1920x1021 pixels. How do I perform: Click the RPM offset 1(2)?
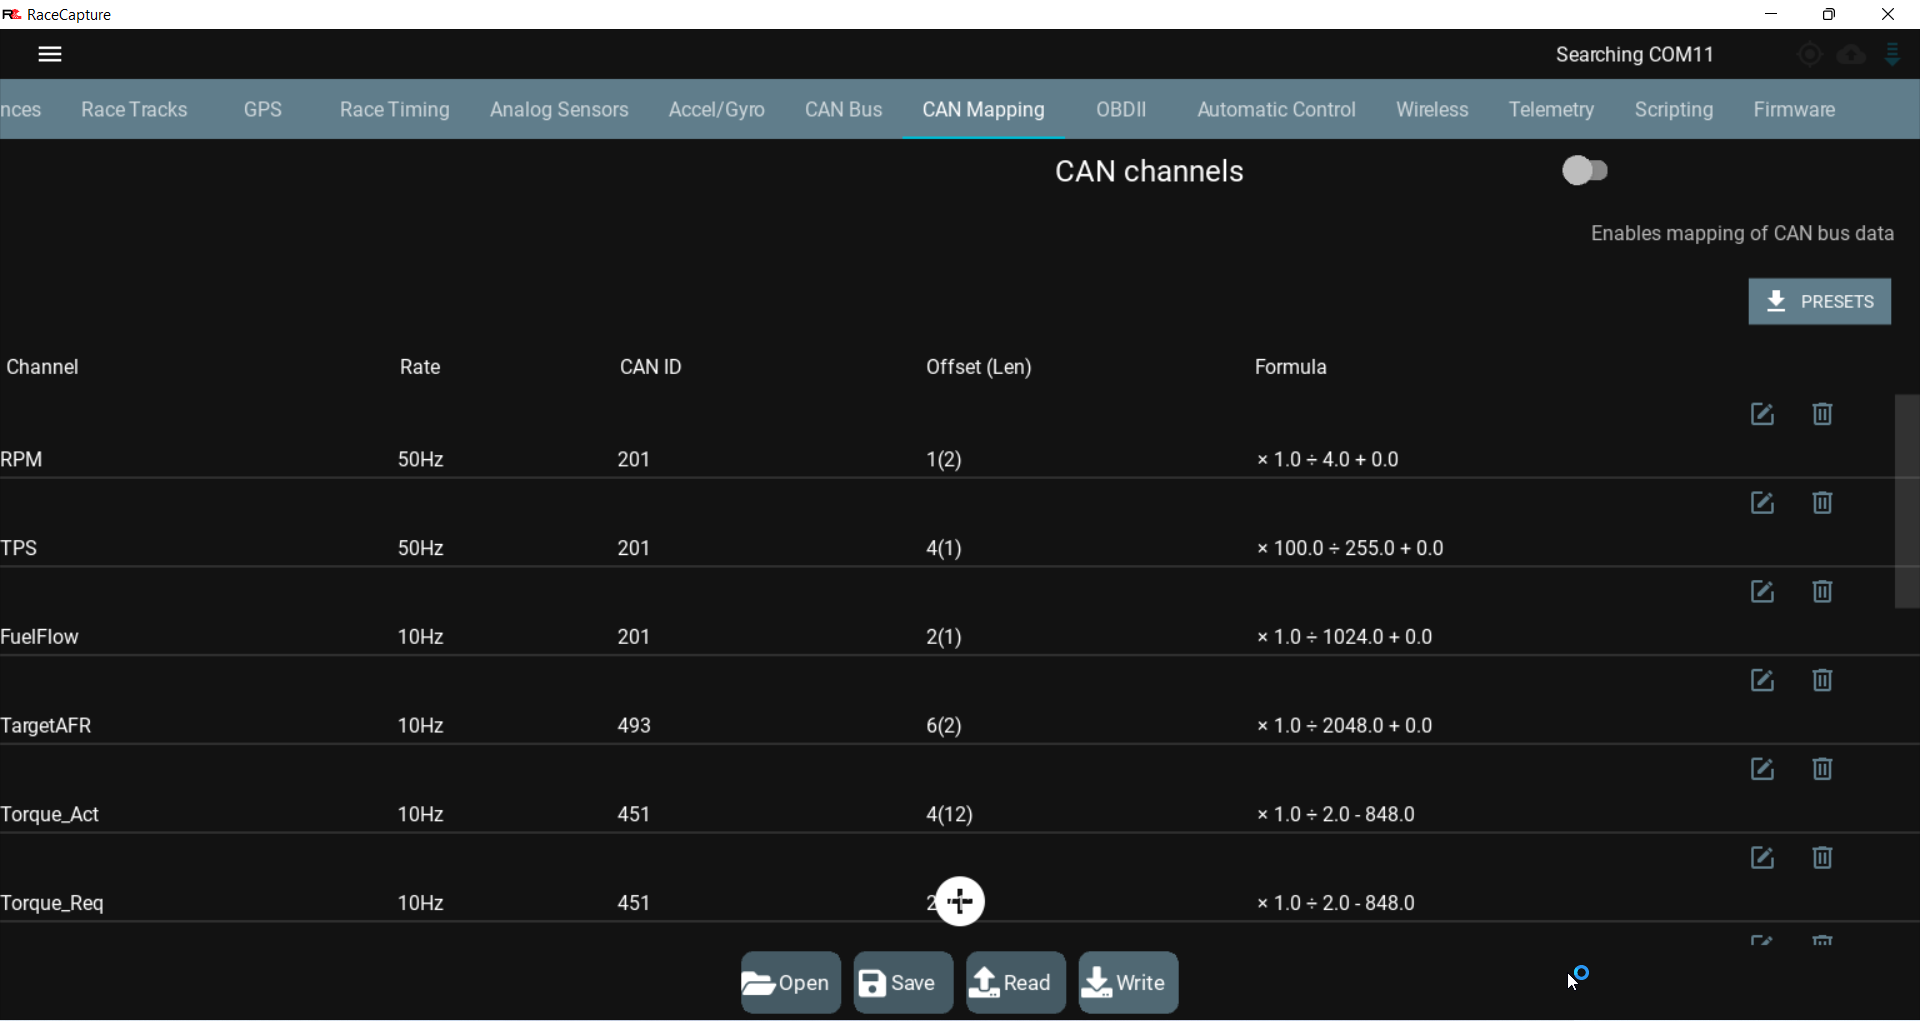pyautogui.click(x=944, y=460)
